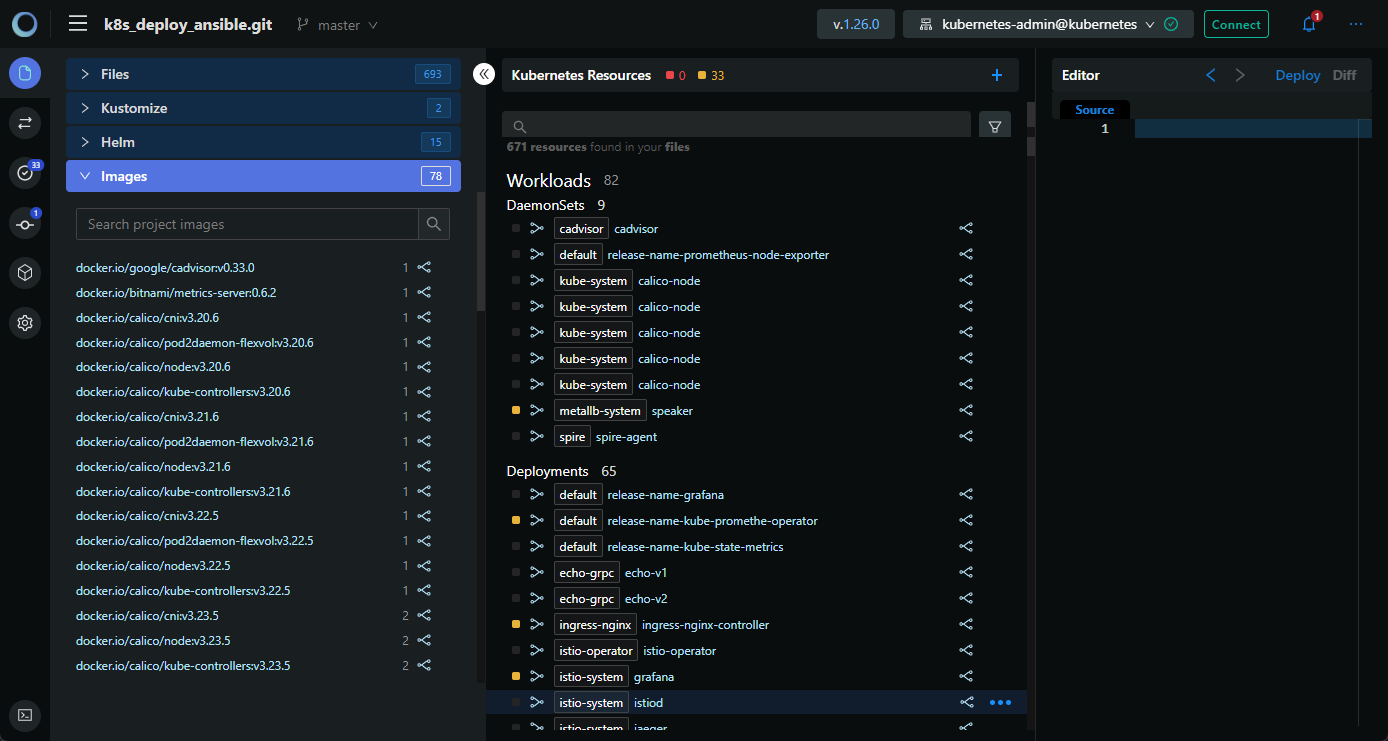1388x741 pixels.
Task: Focus the Kubernetes Resources search box
Action: (737, 127)
